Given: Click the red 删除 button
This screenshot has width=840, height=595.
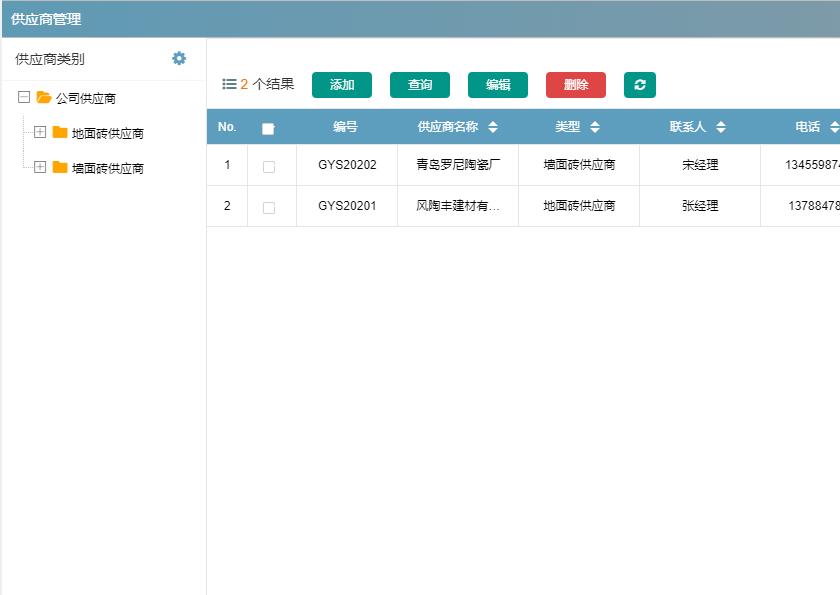Looking at the screenshot, I should 577,84.
